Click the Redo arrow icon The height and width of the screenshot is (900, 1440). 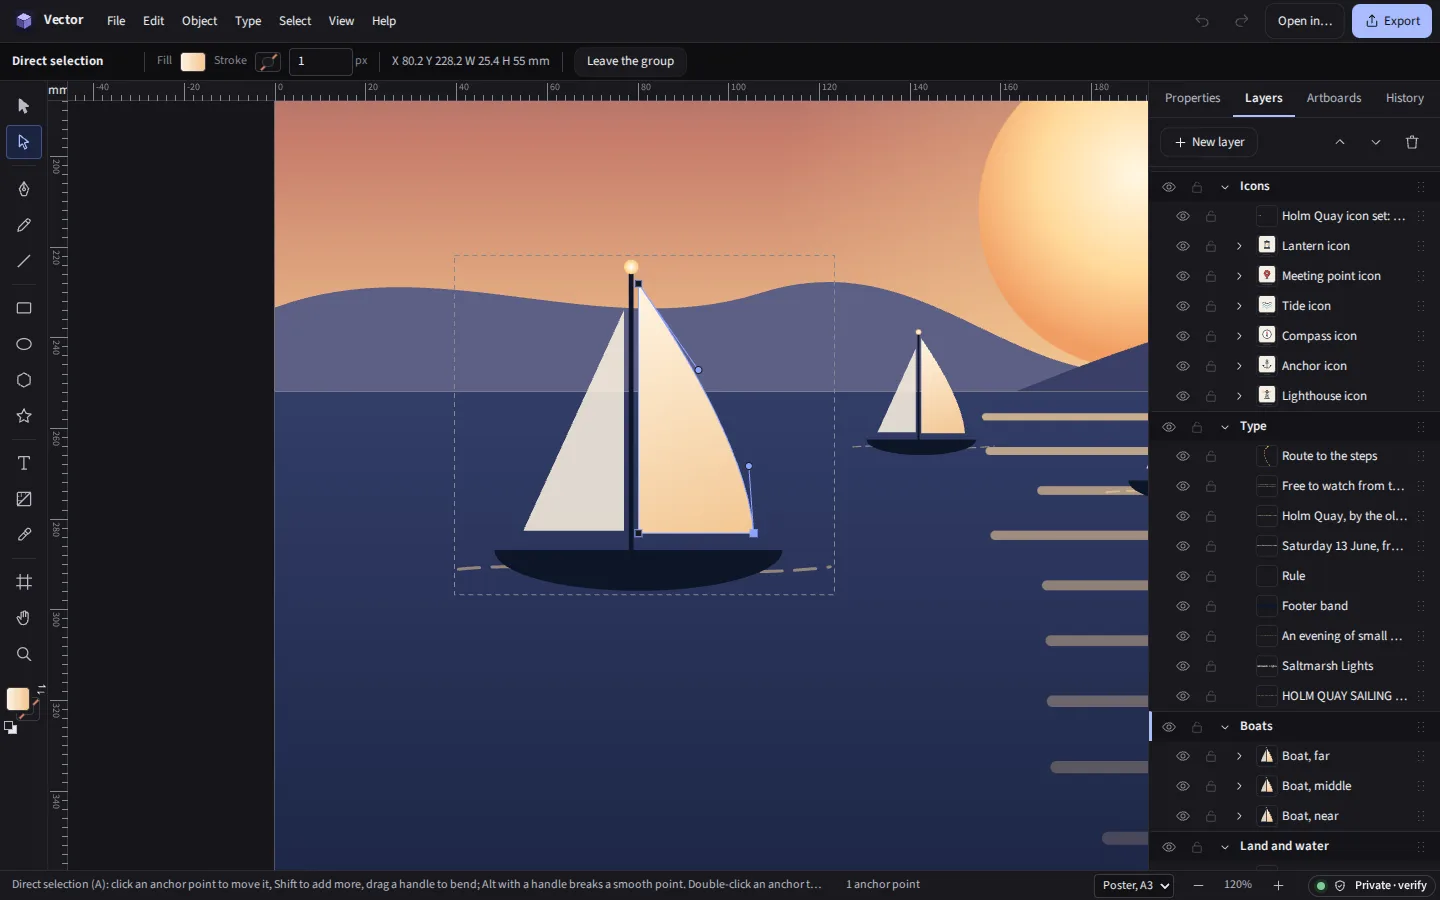point(1241,21)
